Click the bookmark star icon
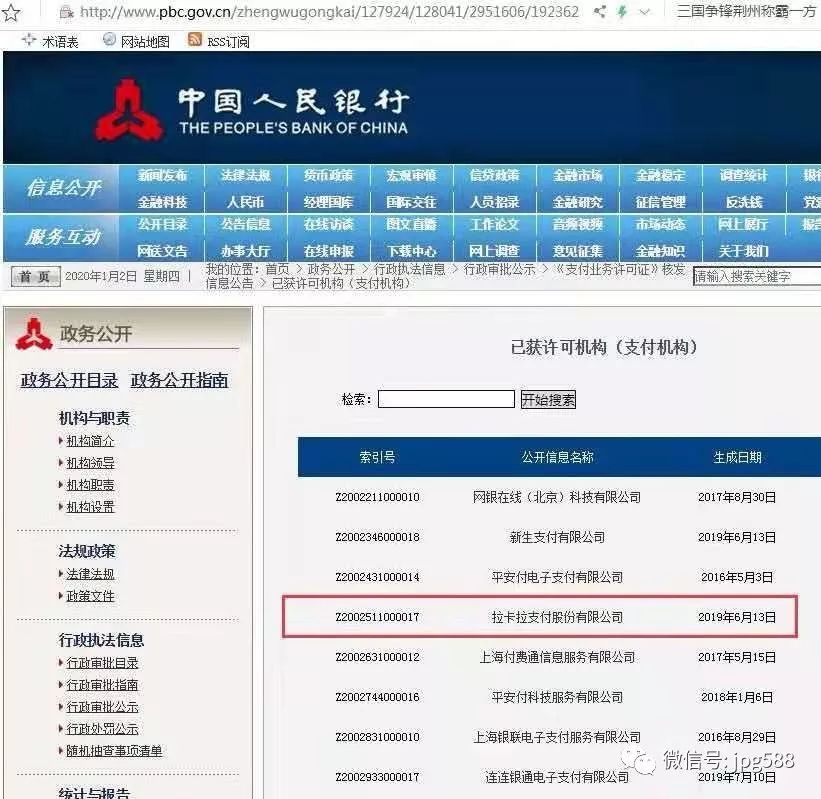 (10, 13)
